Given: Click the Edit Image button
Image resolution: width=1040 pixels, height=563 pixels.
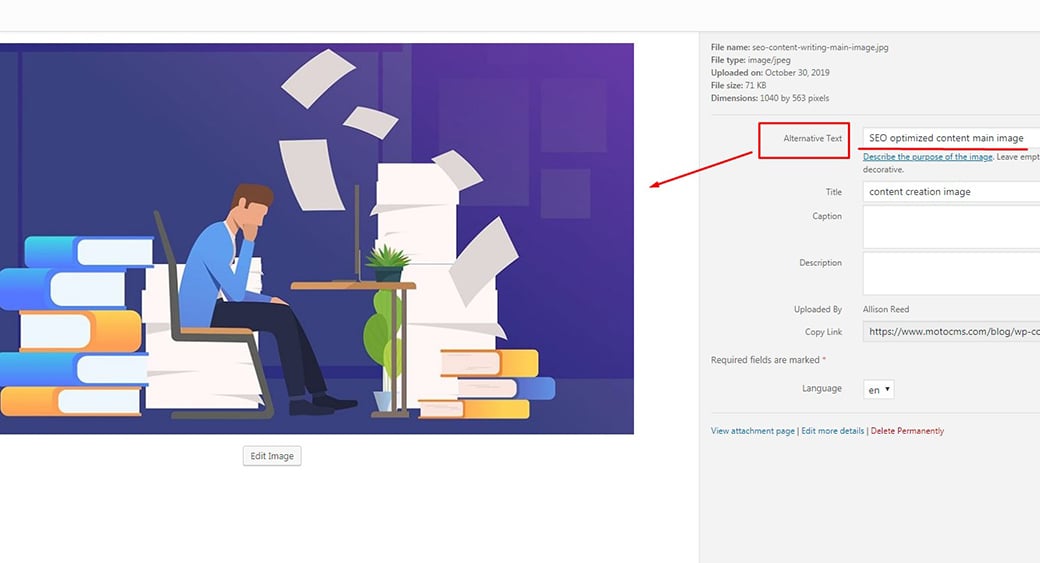Looking at the screenshot, I should click(x=271, y=456).
